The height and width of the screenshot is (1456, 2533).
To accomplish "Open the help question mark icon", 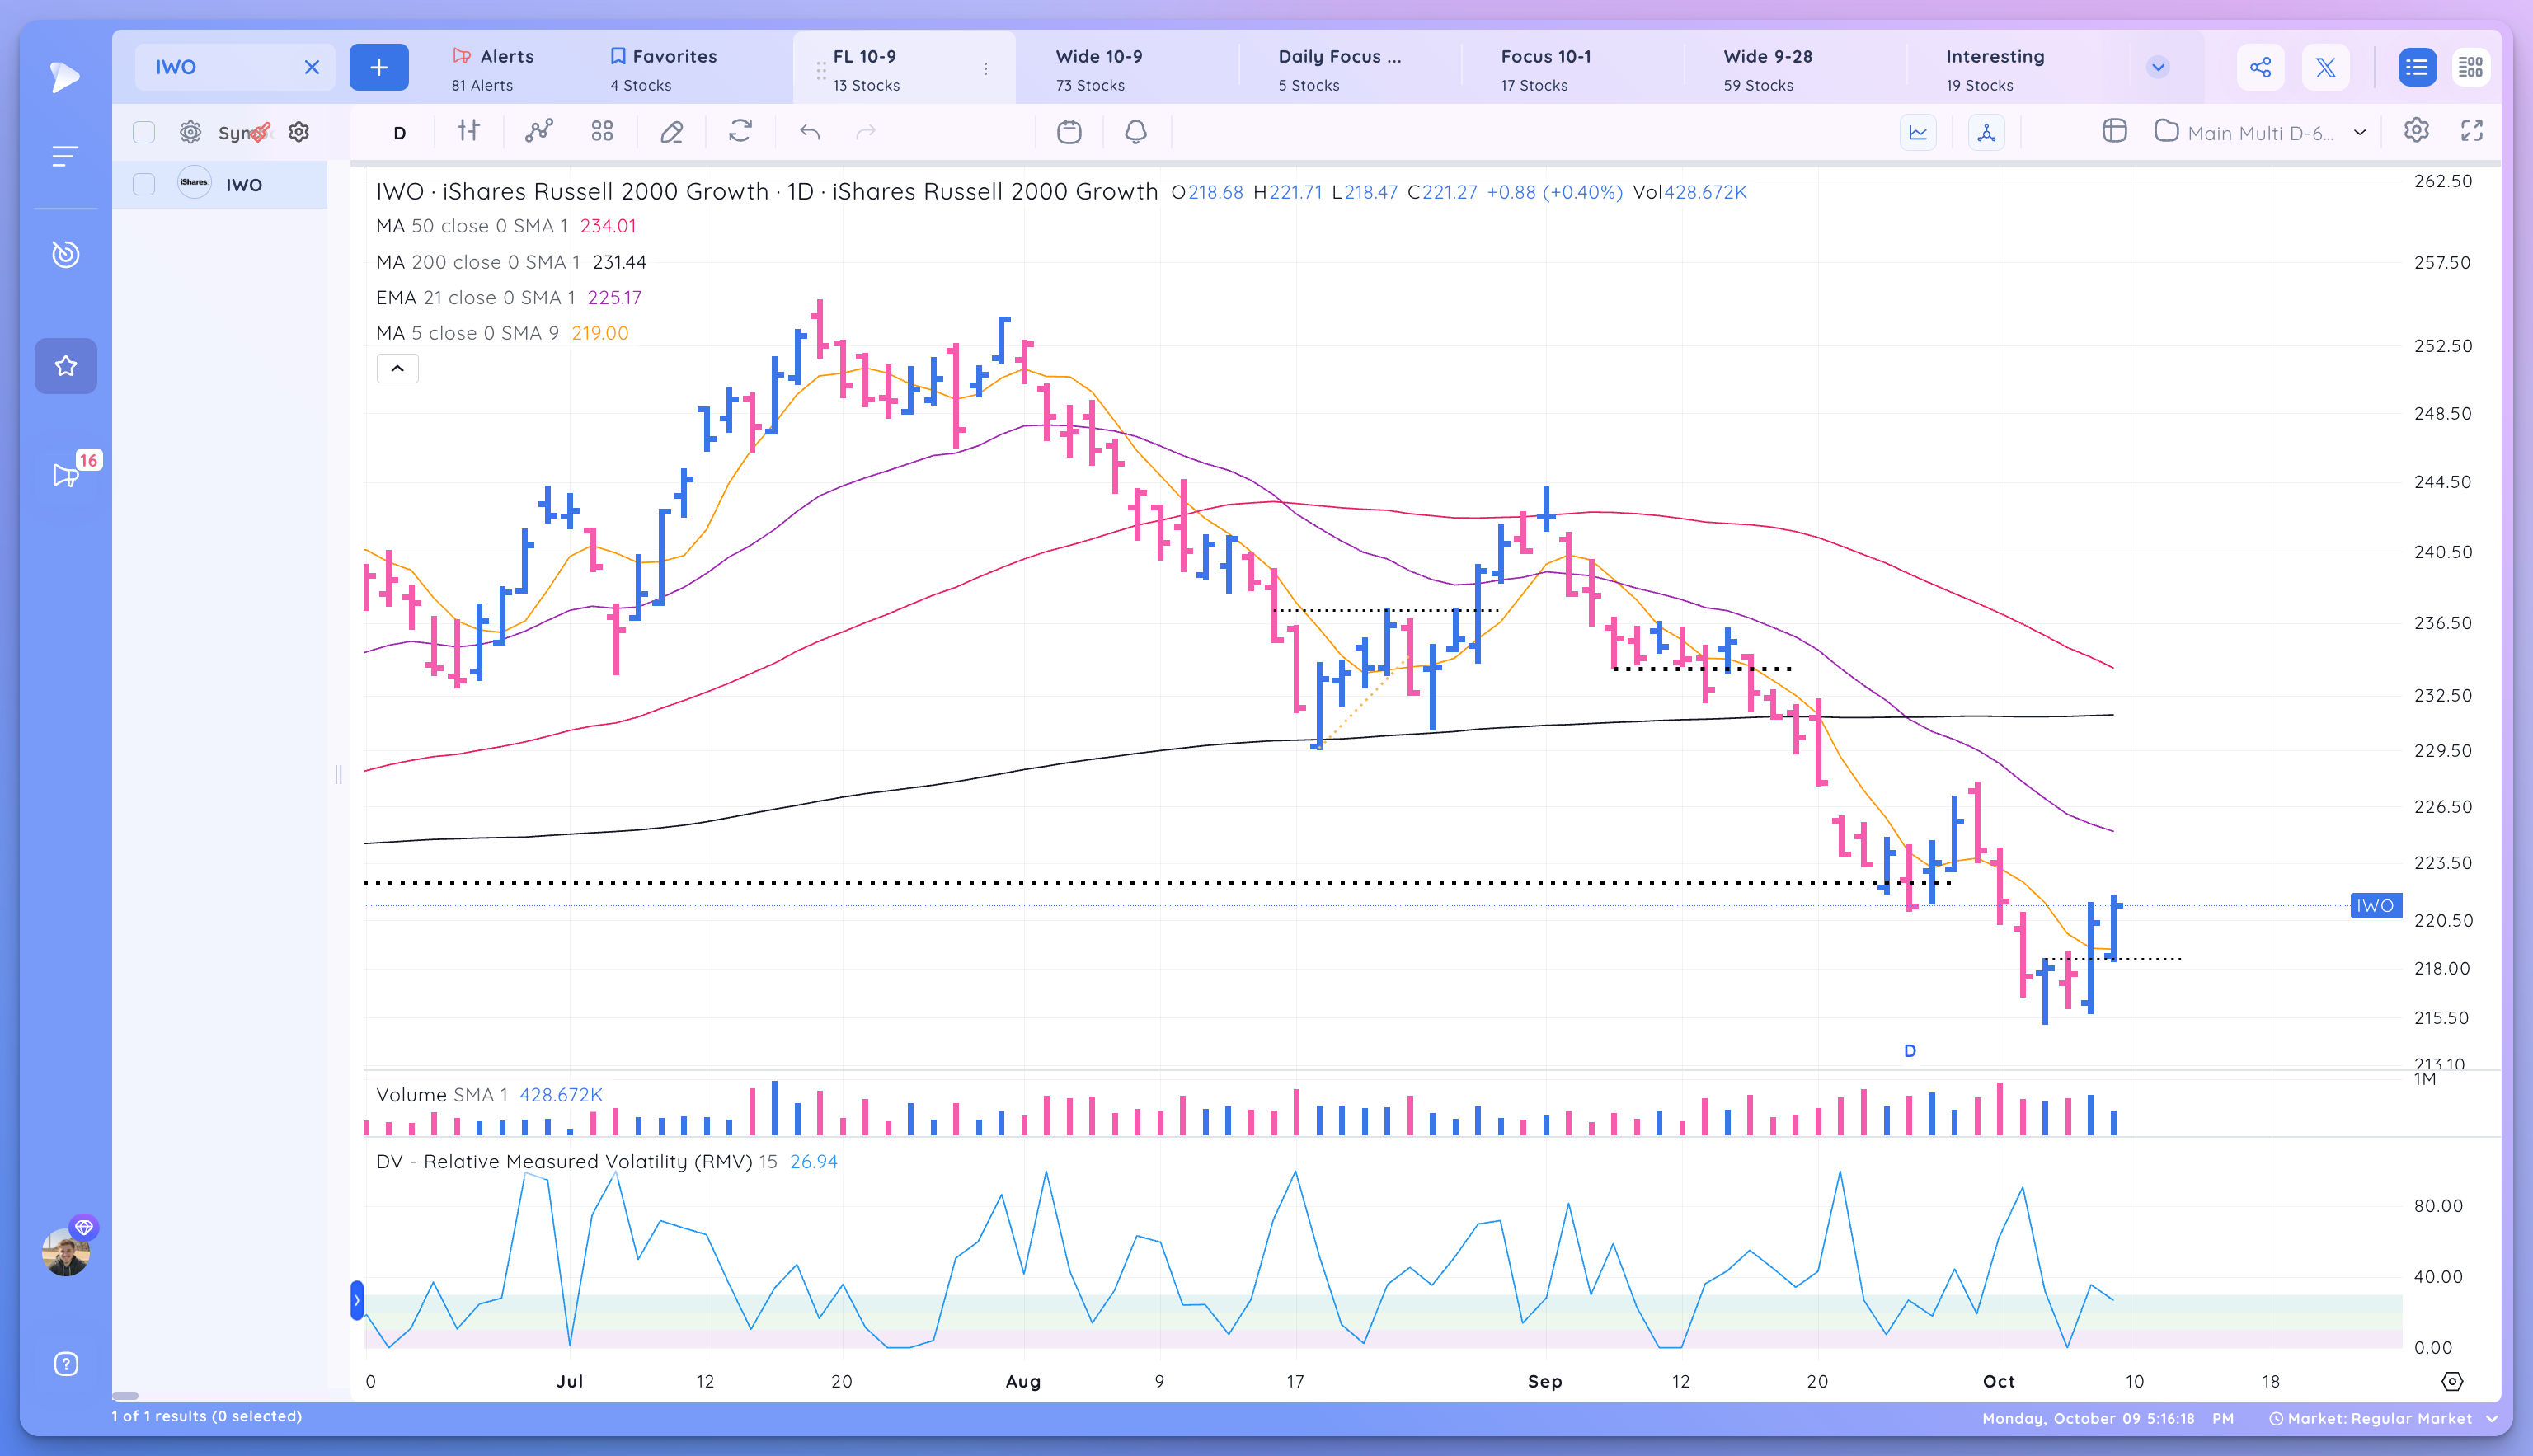I will [x=65, y=1364].
